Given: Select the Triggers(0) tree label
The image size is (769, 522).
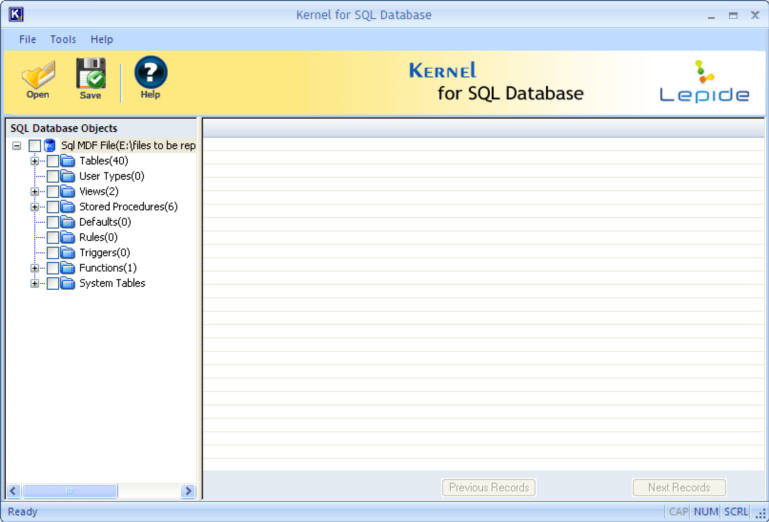Looking at the screenshot, I should 104,253.
